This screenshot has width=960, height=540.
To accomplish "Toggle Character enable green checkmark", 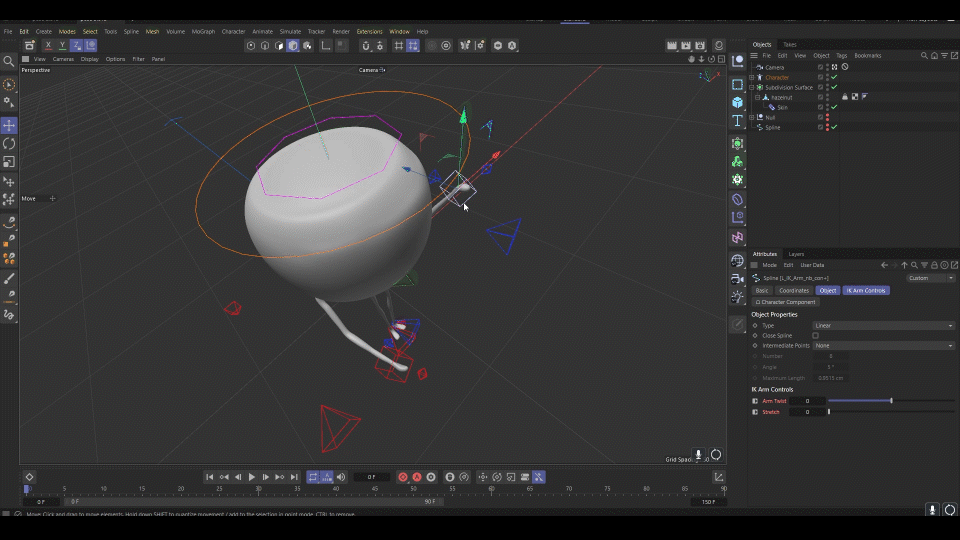I will pos(834,77).
